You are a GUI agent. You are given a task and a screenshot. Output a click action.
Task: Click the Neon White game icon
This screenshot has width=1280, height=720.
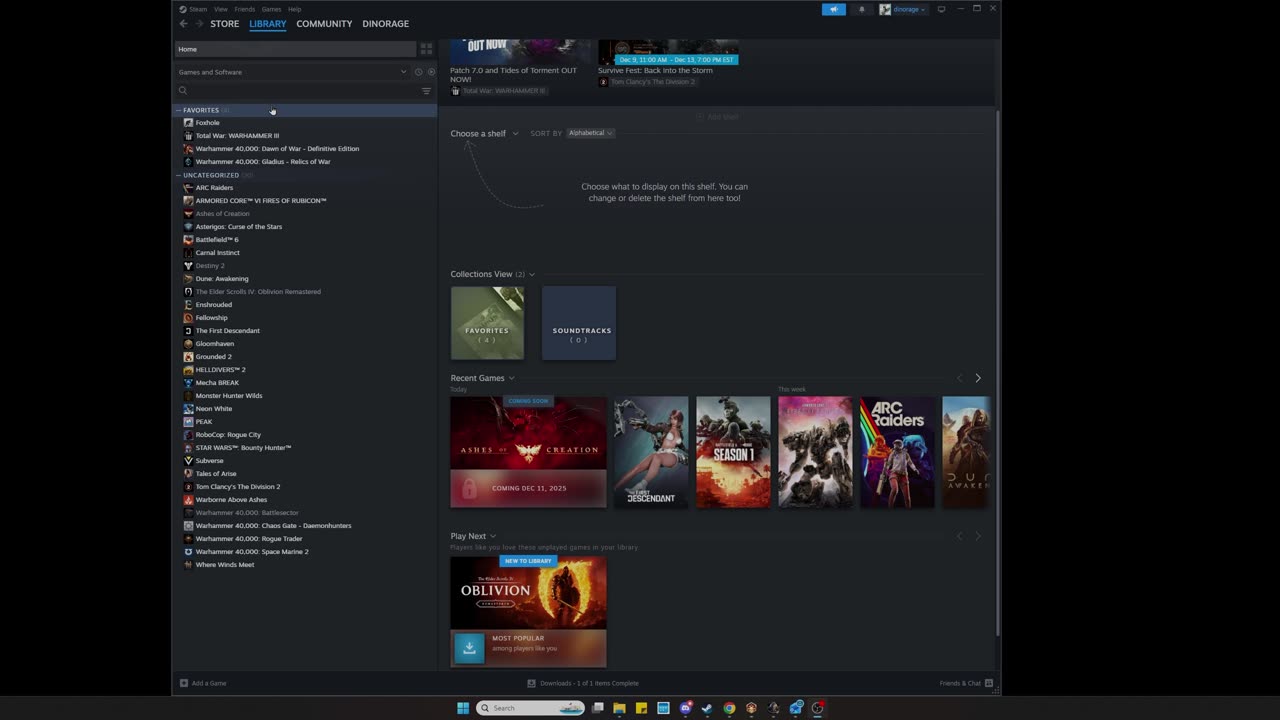pos(188,408)
